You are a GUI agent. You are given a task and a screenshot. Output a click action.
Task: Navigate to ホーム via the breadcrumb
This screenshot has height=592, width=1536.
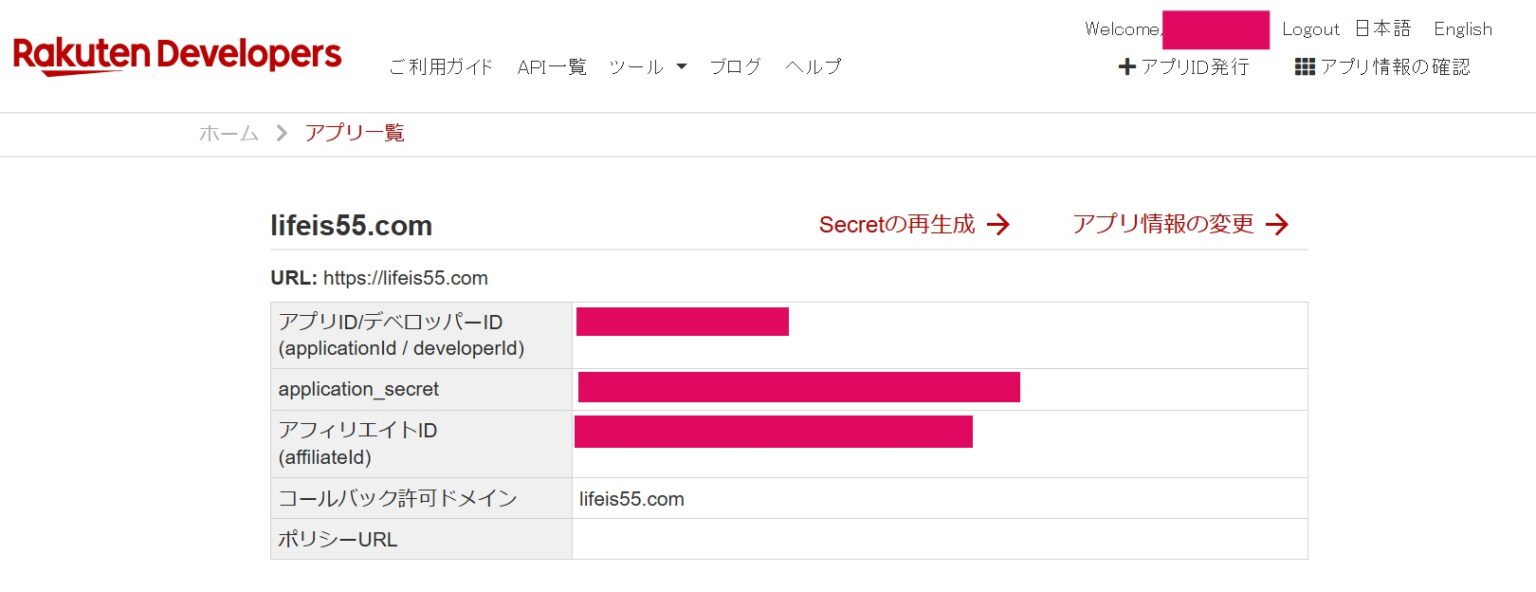coord(227,133)
